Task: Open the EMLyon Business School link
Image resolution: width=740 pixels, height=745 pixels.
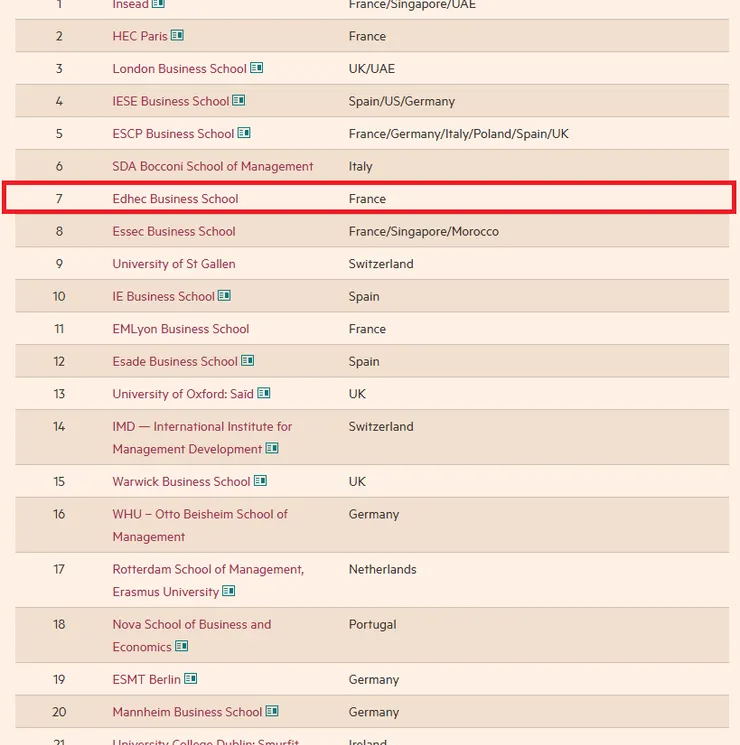Action: 180,329
